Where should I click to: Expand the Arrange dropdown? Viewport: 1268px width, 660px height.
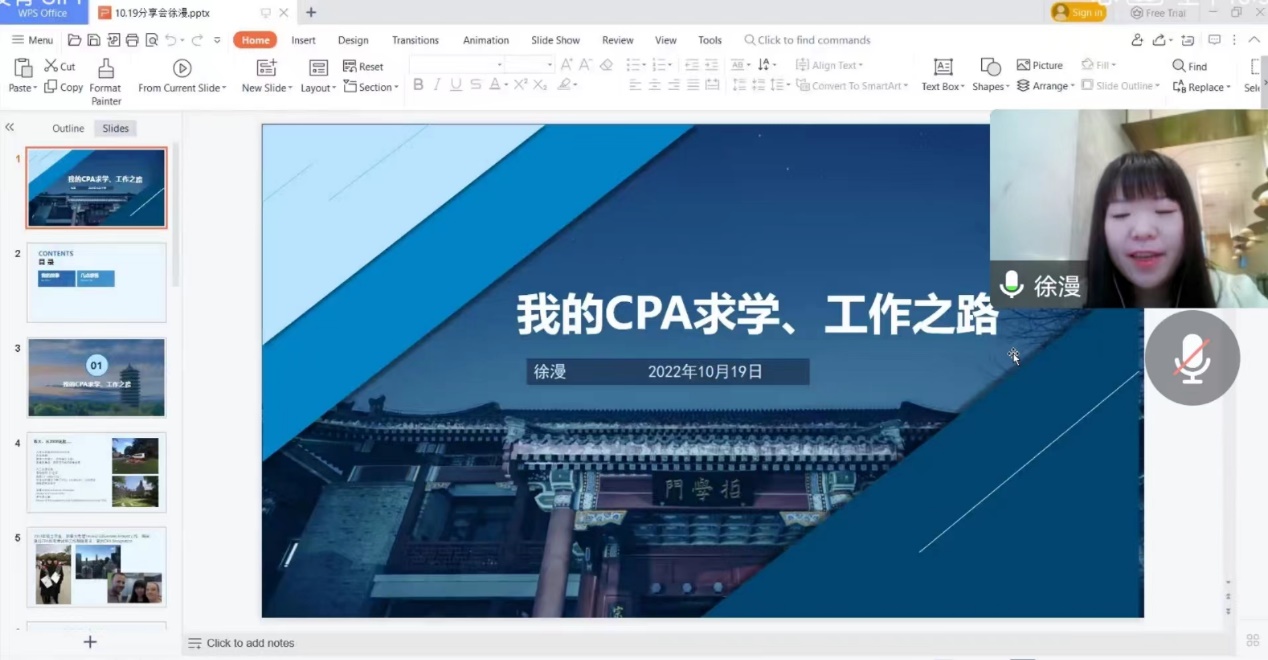coord(1045,86)
